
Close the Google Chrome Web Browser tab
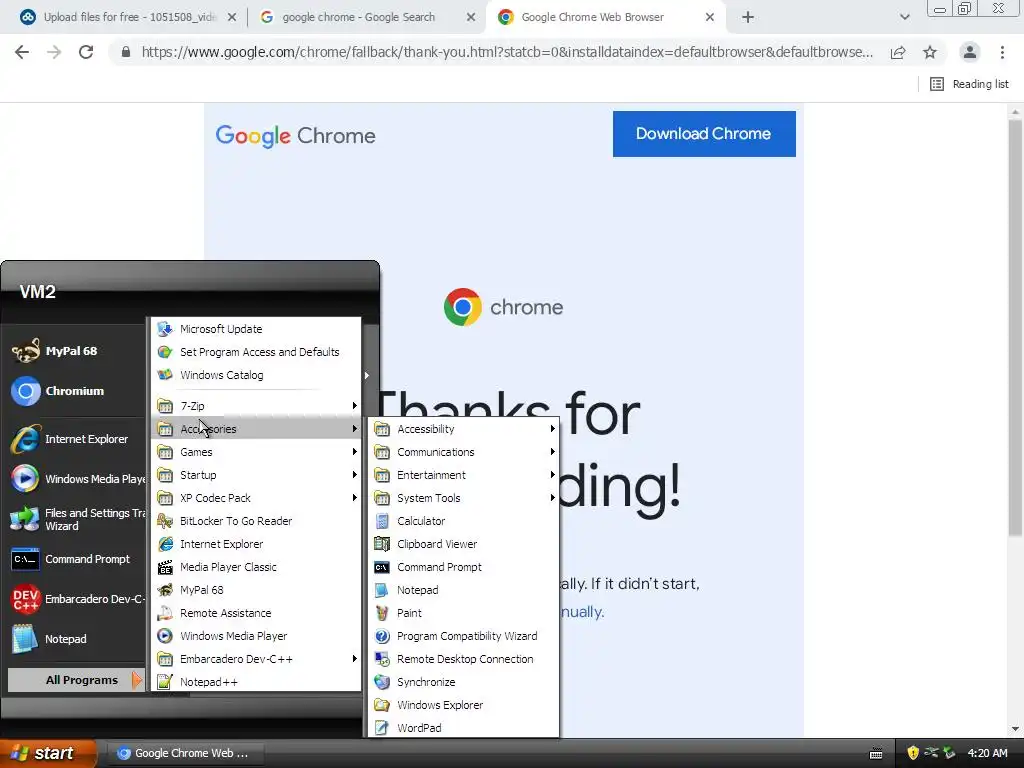click(710, 17)
